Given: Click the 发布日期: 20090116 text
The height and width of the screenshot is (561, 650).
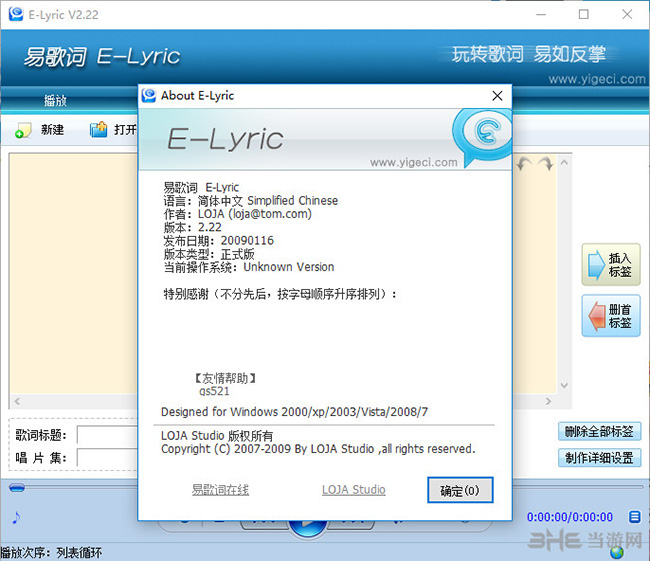Looking at the screenshot, I should [218, 240].
